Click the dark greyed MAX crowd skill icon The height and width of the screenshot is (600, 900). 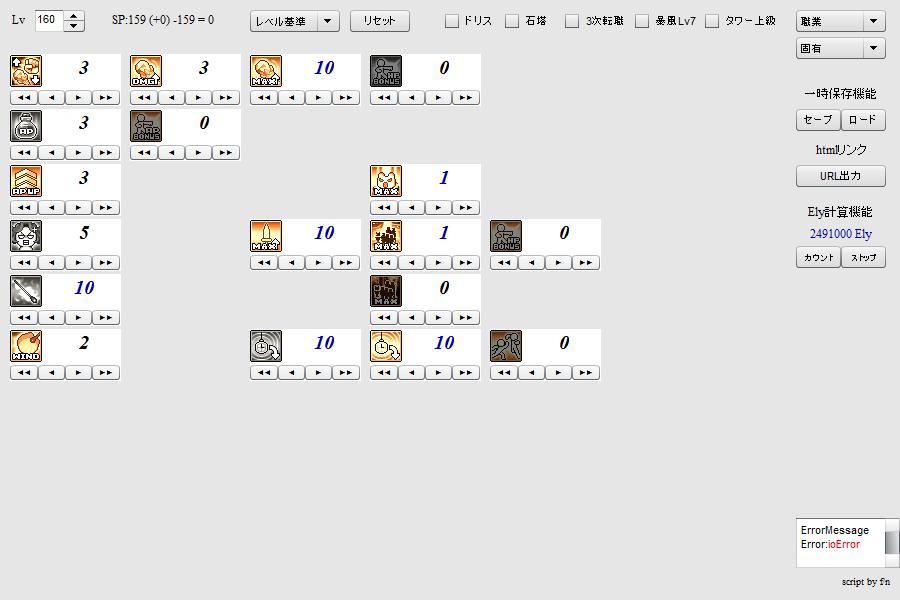(x=386, y=291)
